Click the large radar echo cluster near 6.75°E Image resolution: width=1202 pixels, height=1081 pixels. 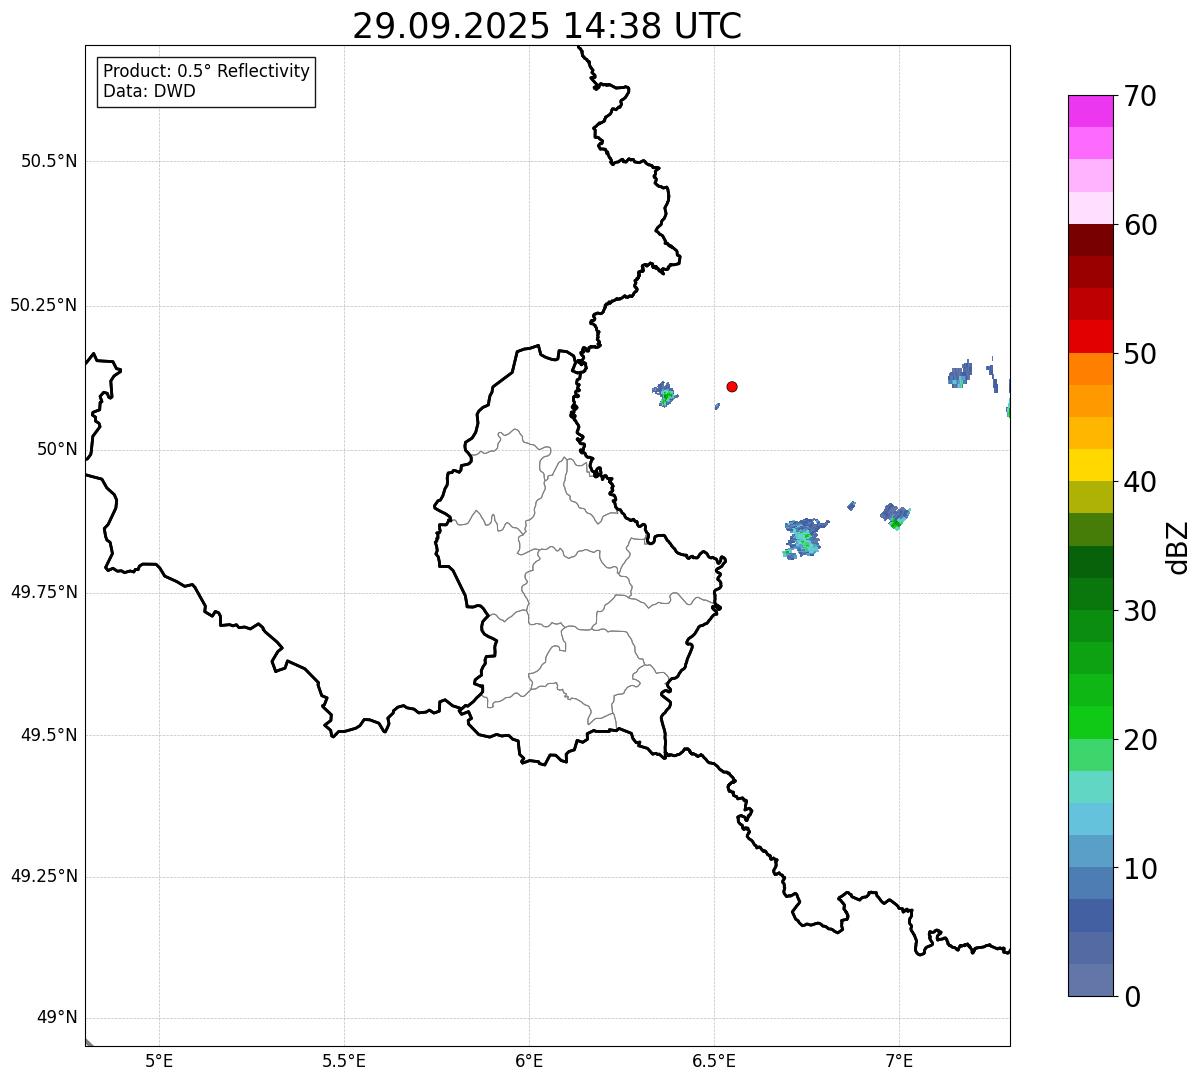[805, 538]
